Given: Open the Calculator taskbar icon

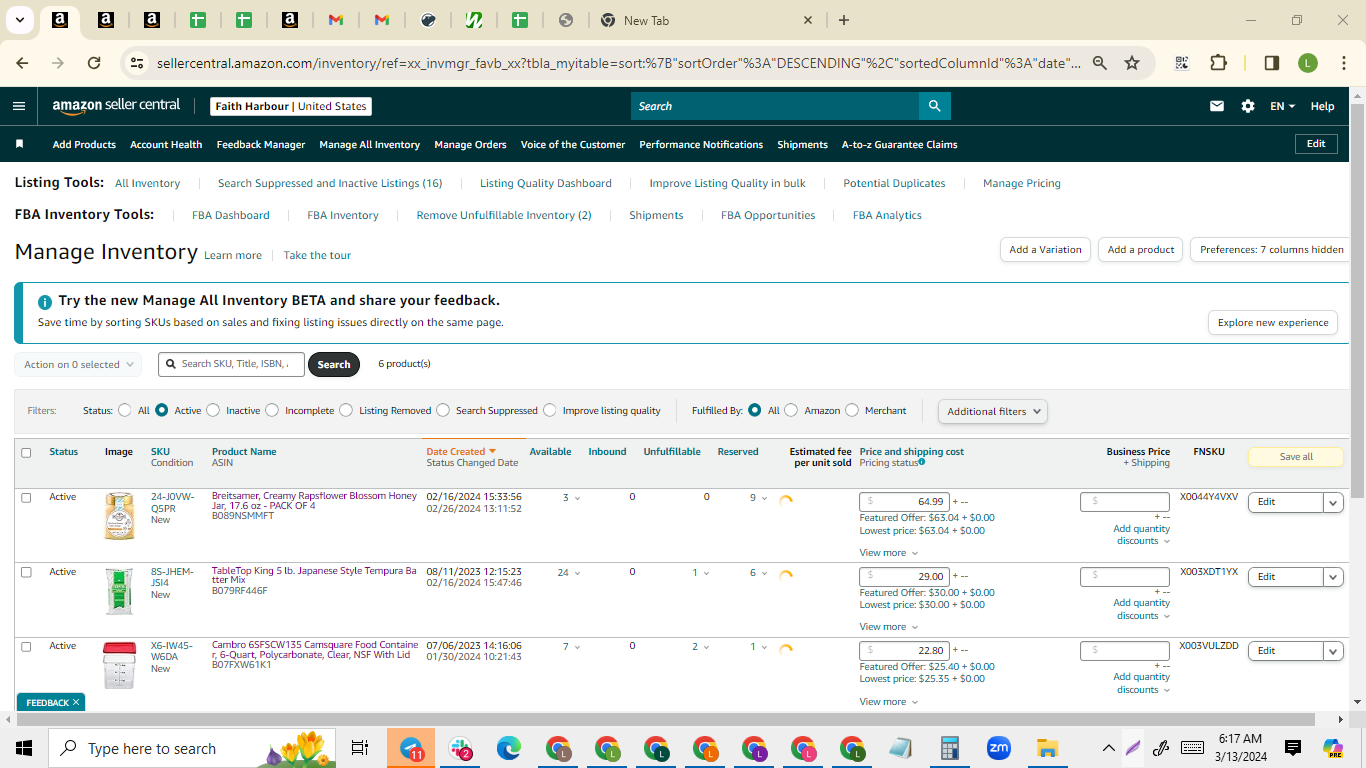Looking at the screenshot, I should [x=949, y=748].
